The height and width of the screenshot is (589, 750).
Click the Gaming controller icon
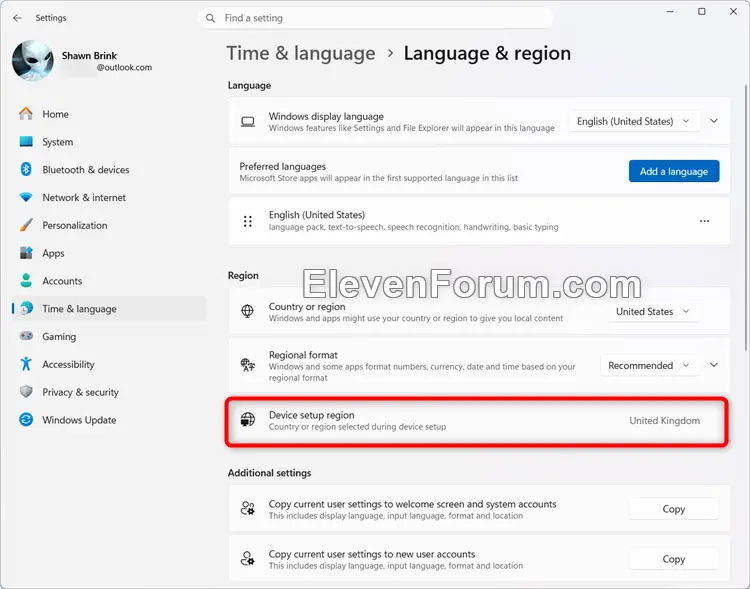(26, 336)
